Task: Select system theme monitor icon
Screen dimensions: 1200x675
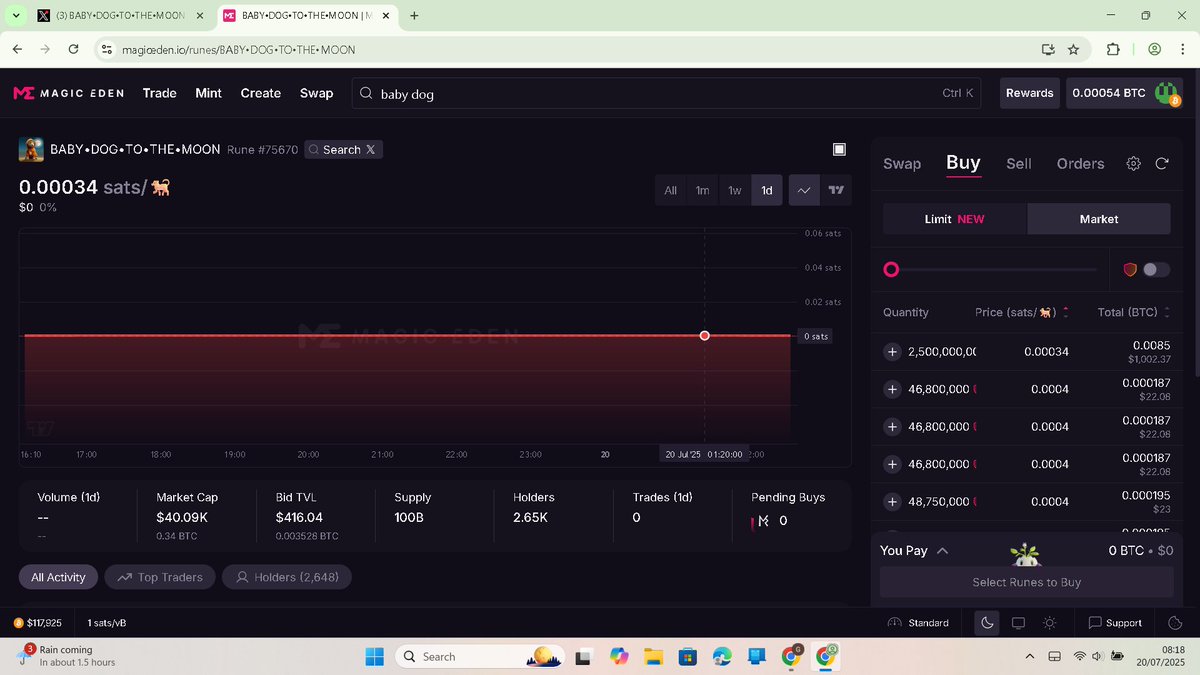Action: click(x=1018, y=623)
